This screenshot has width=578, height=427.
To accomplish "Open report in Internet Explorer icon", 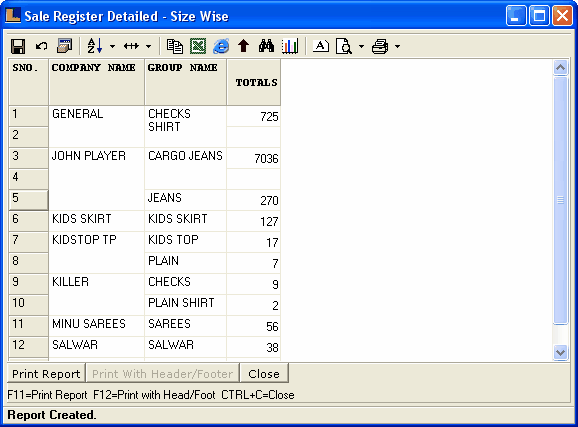I will (221, 46).
